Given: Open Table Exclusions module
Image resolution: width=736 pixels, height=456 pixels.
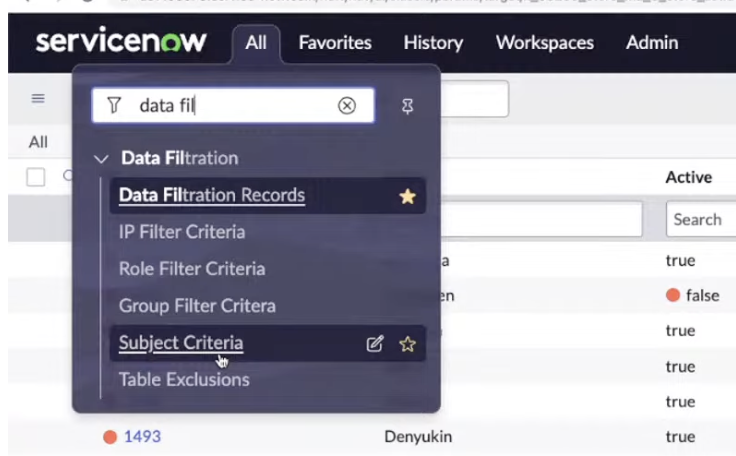Looking at the screenshot, I should pos(184,379).
